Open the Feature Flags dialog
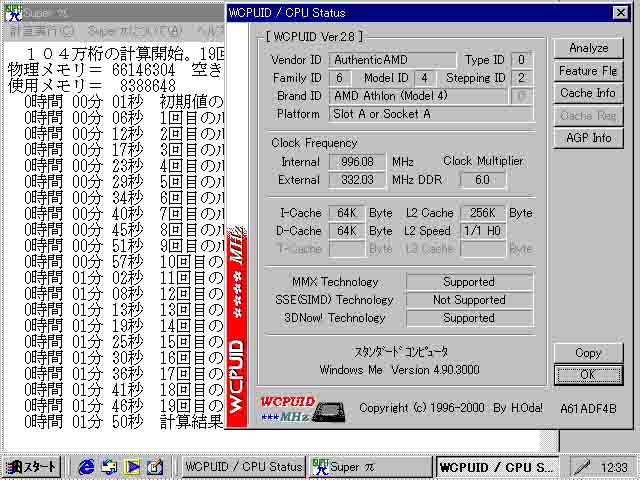Screen dimensions: 640x480 588,71
